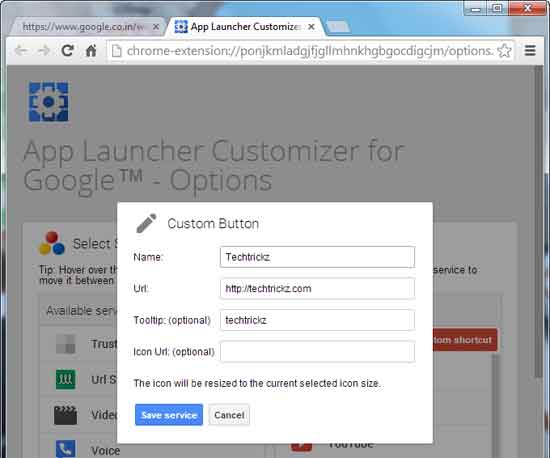Click the Voice service label
This screenshot has width=550, height=458.
106,451
